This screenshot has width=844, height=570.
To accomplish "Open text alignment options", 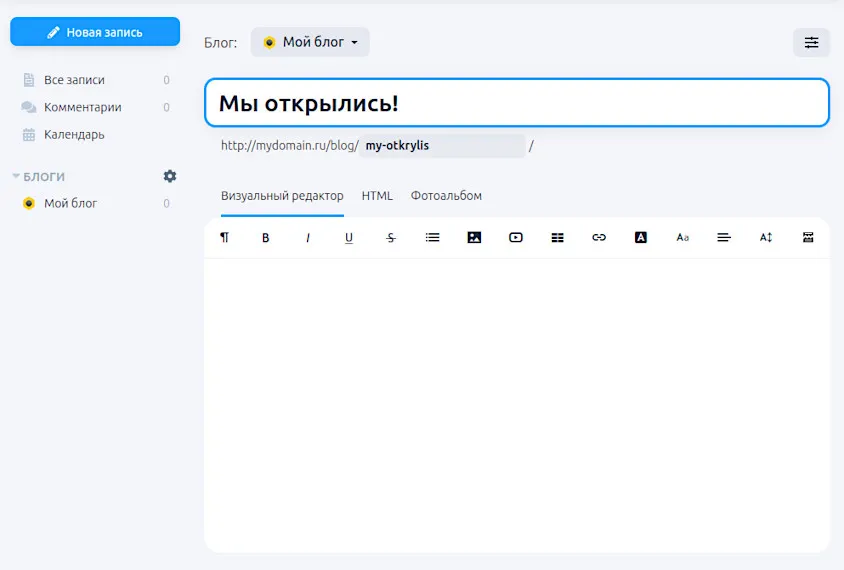I will [724, 237].
